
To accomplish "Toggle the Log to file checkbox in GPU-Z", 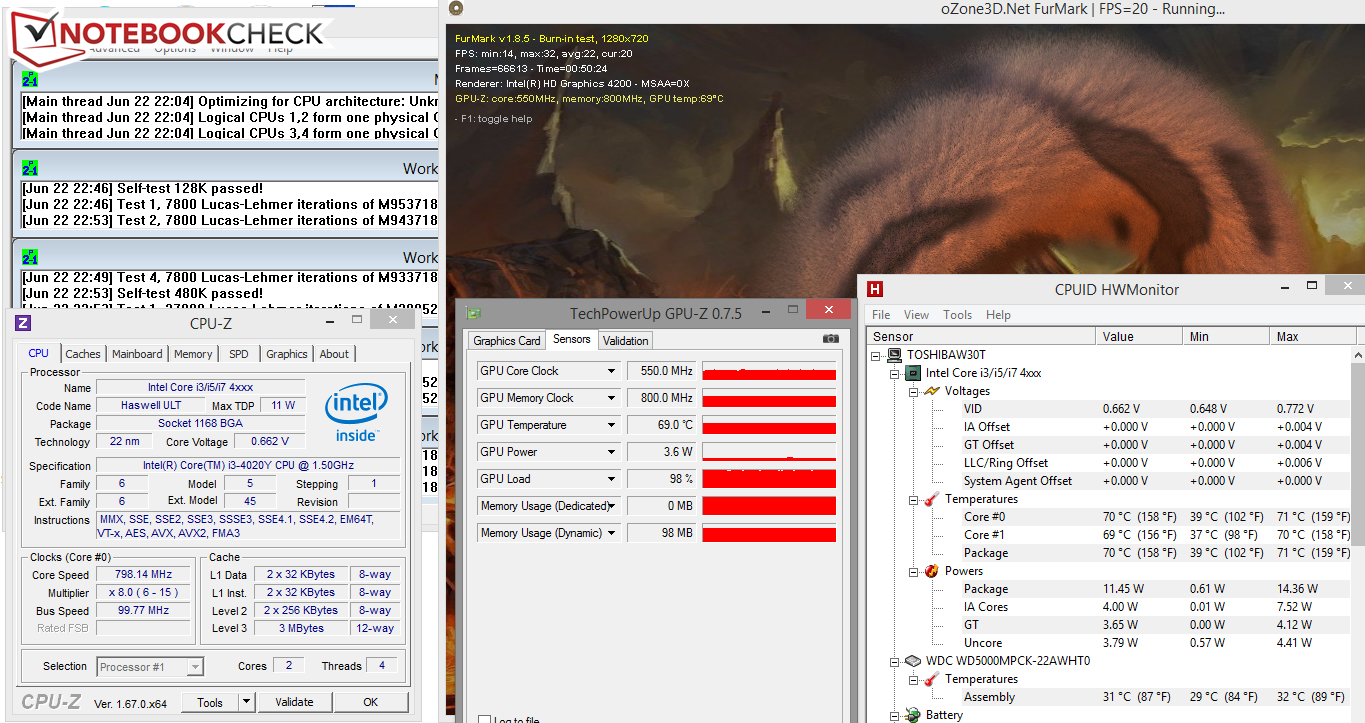I will pos(484,719).
